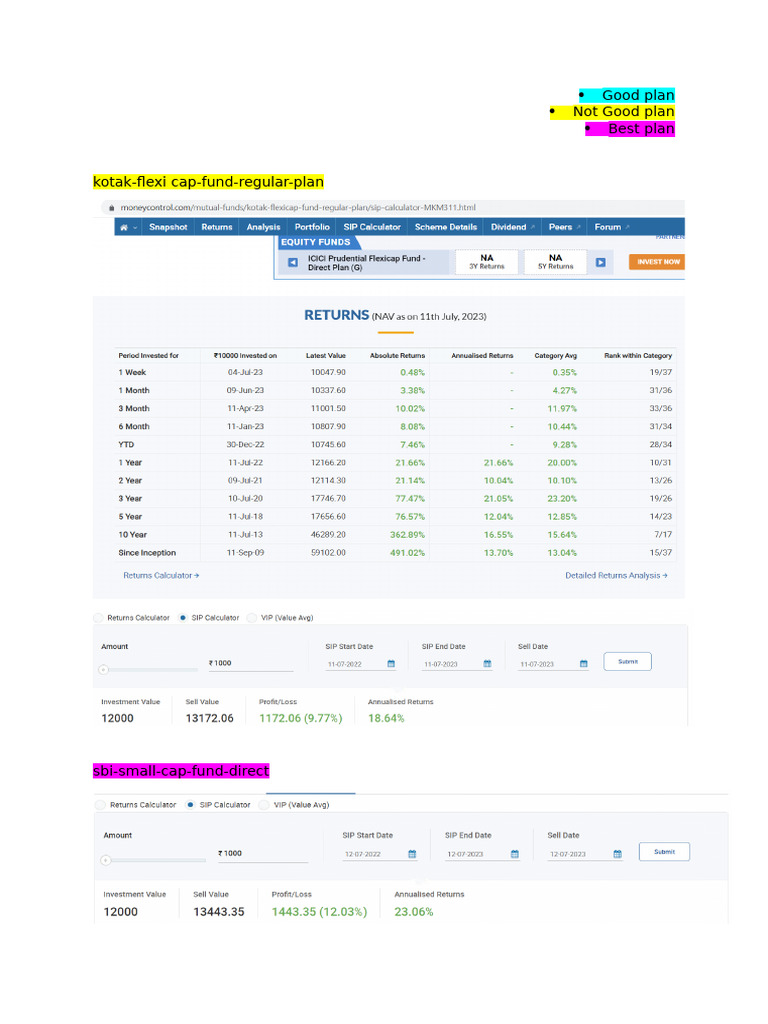The image size is (768, 1024).
Task: Select VIP (Value Avg) radio in kotak section
Action: [252, 618]
